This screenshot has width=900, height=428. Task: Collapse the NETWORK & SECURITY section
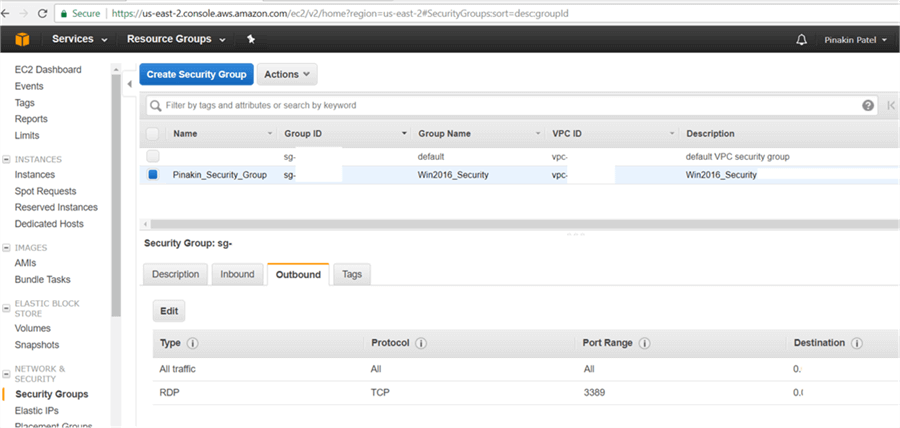6,374
